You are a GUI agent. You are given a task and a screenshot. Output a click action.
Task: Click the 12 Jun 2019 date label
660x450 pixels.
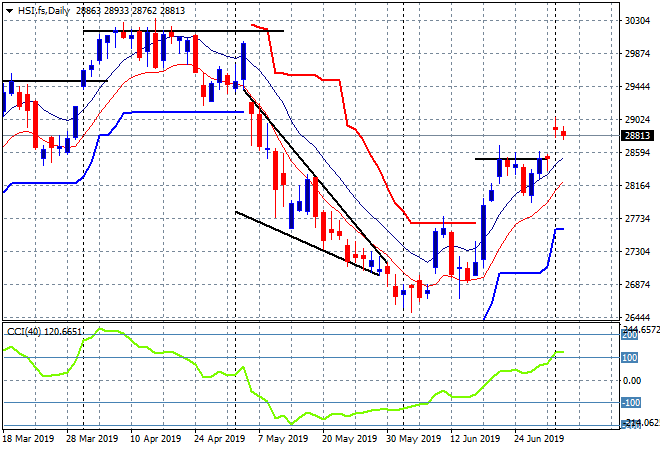[475, 439]
